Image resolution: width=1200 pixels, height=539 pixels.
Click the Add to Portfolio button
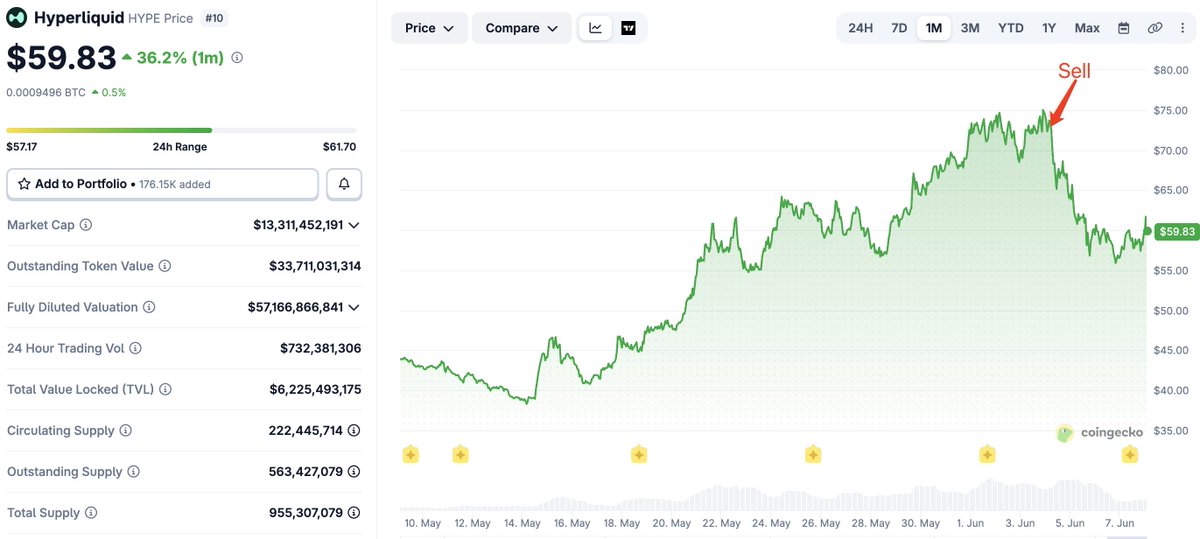tap(163, 184)
